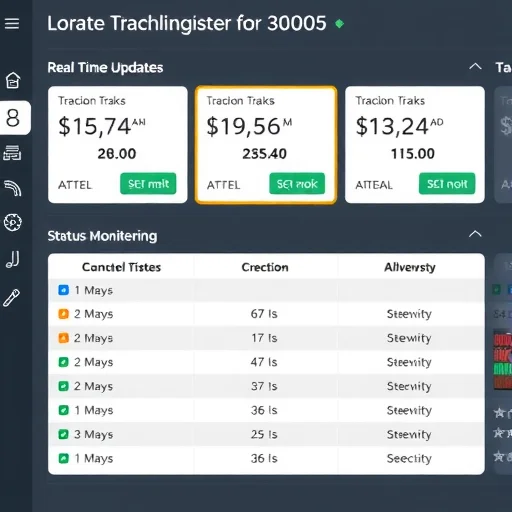Toggle the blue checkbox for 1 Mays

click(x=63, y=290)
